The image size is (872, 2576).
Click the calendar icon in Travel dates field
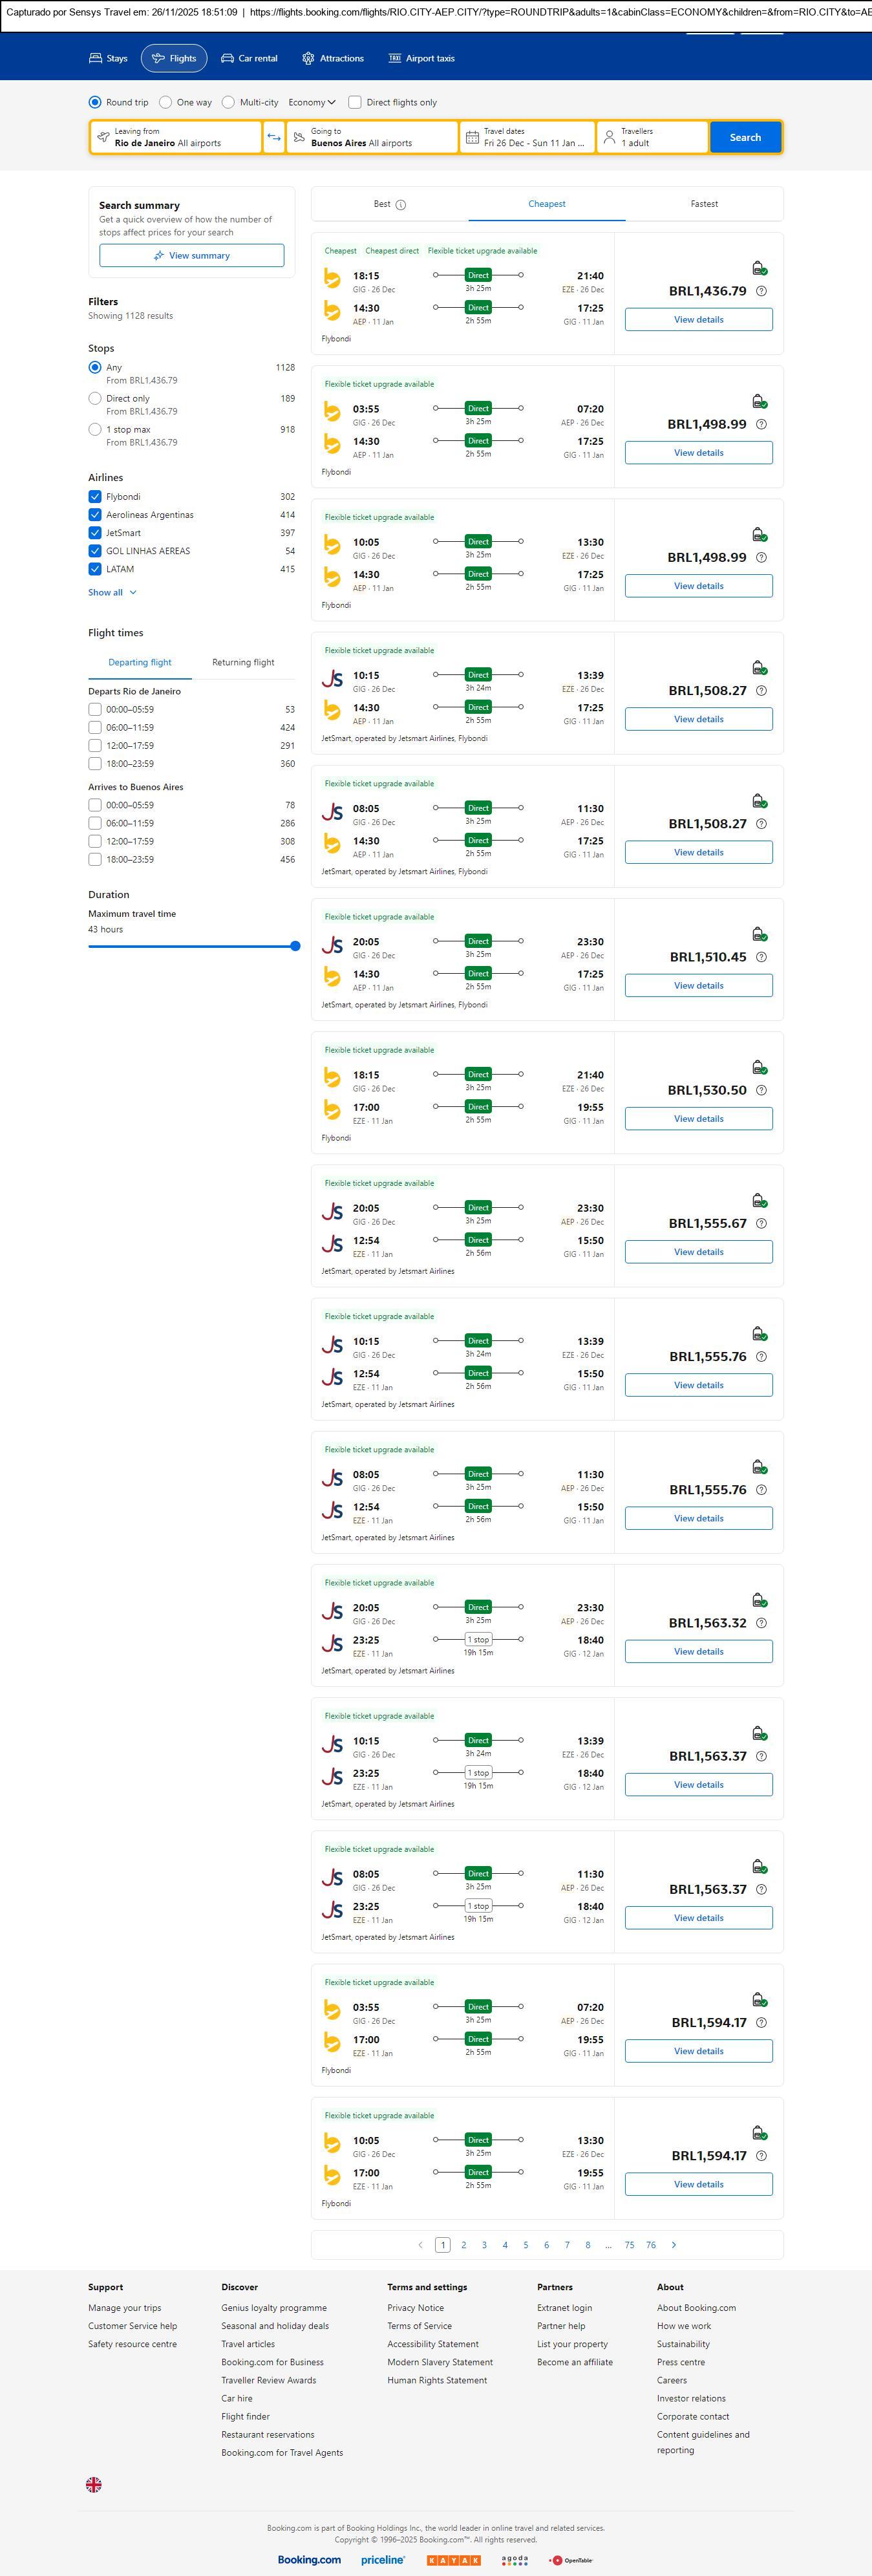coord(472,137)
